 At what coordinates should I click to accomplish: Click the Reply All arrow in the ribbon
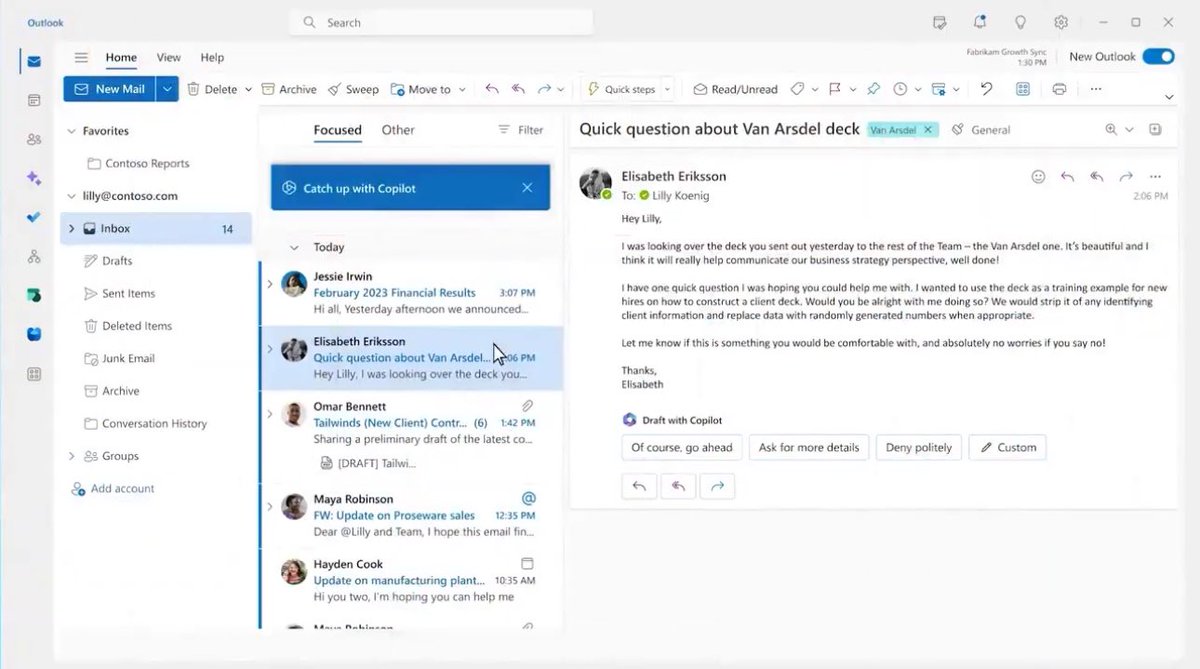(518, 89)
